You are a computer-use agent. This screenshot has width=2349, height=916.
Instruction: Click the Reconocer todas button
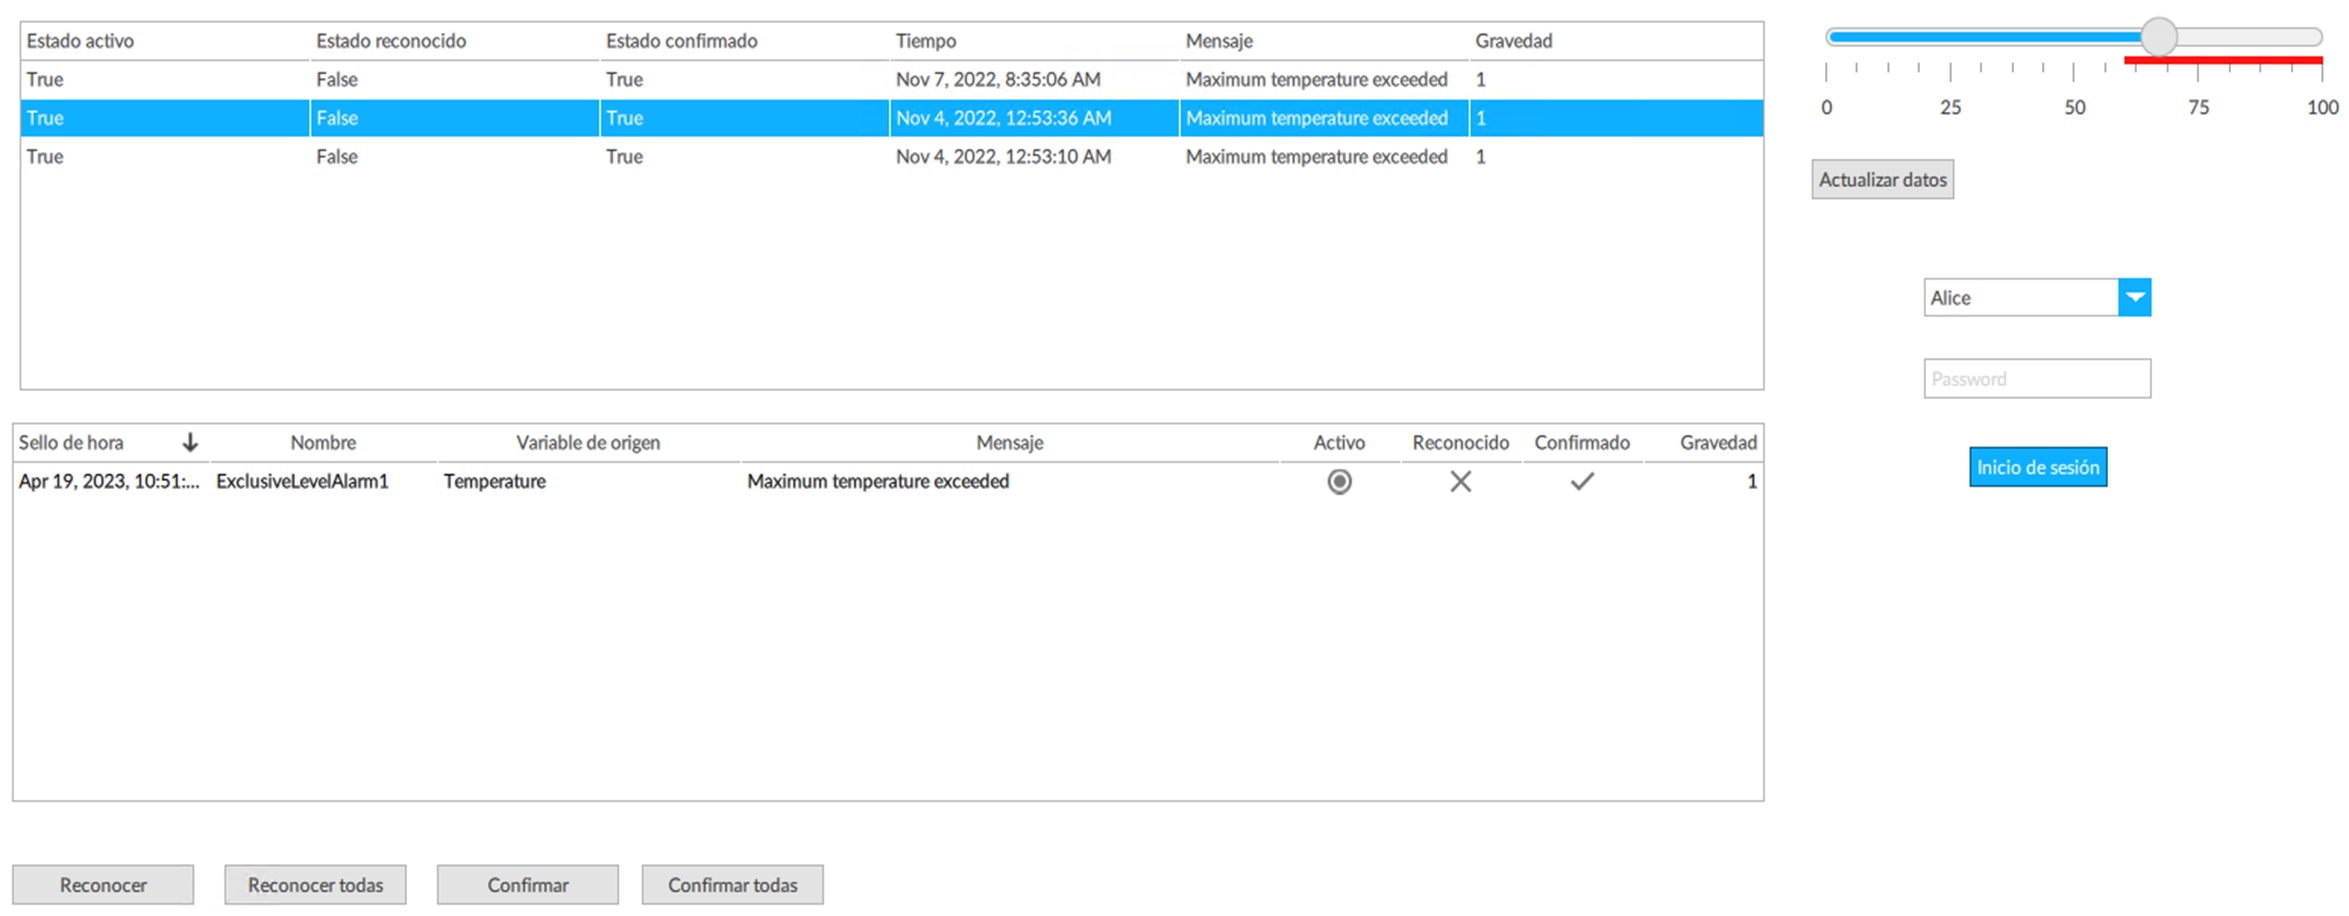click(315, 885)
